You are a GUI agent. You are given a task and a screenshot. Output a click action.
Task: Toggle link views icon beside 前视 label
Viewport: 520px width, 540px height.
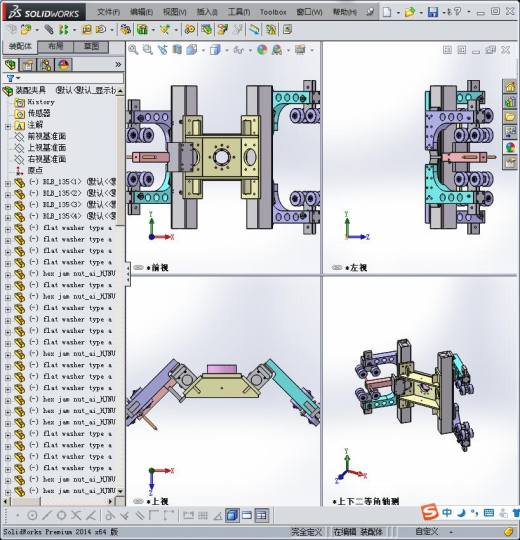pyautogui.click(x=138, y=267)
